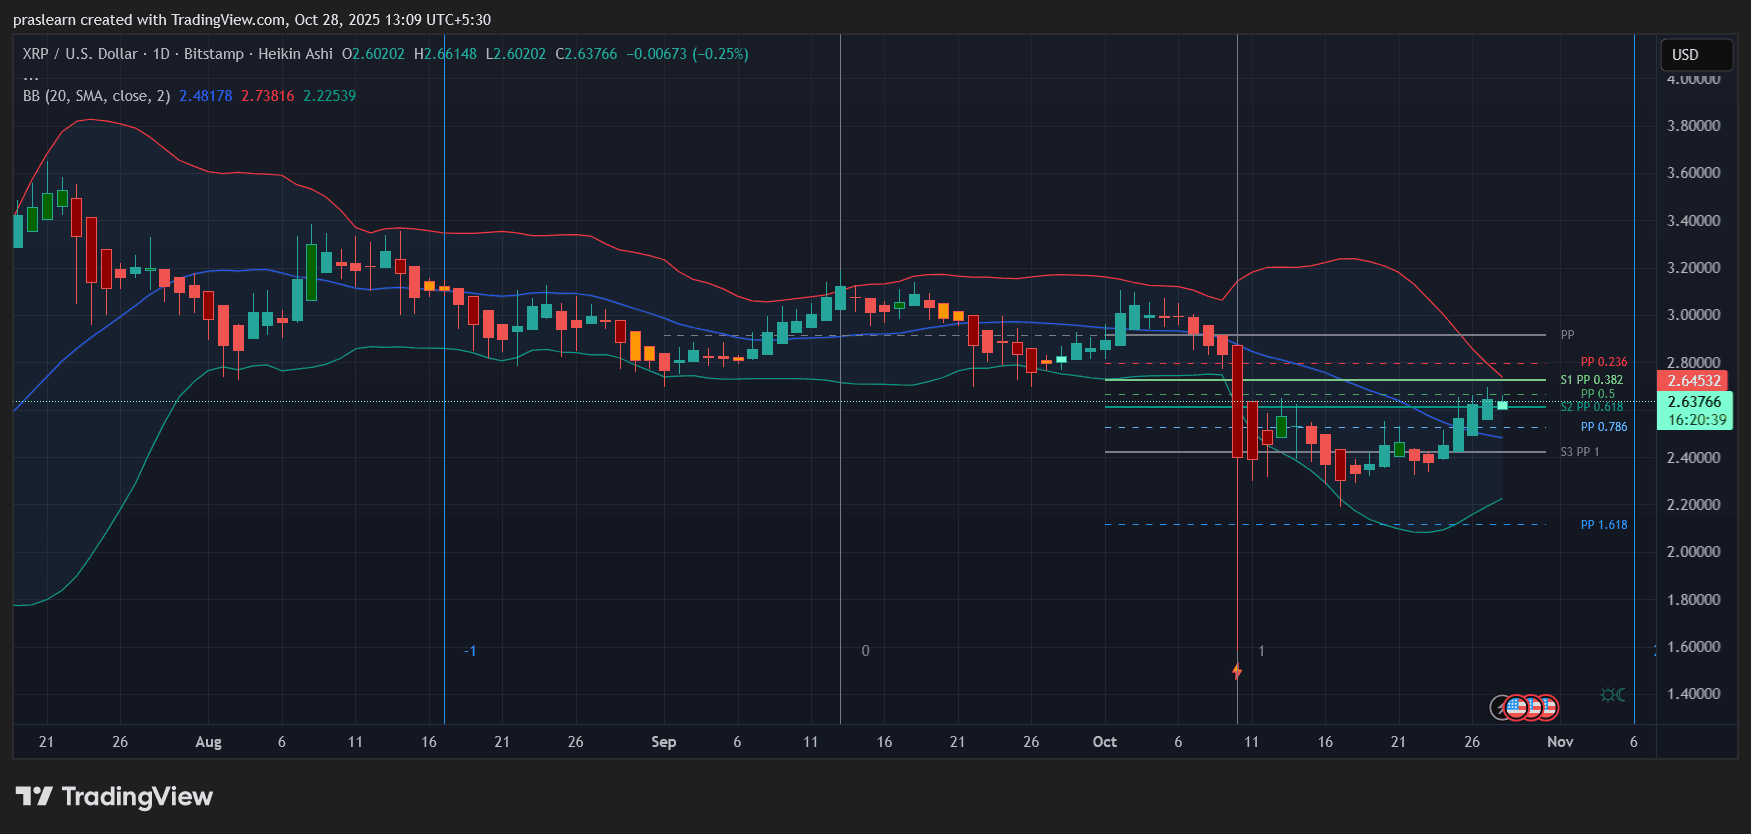Click the Bitstamp exchange label
Image resolution: width=1751 pixels, height=834 pixels.
214,54
